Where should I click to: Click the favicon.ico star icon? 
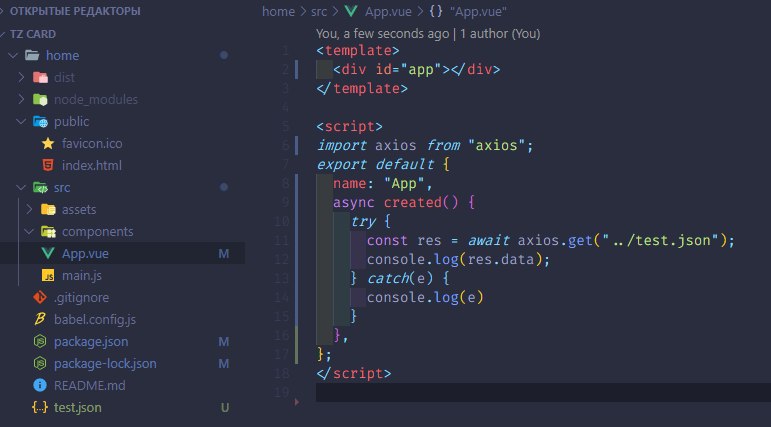pos(48,144)
